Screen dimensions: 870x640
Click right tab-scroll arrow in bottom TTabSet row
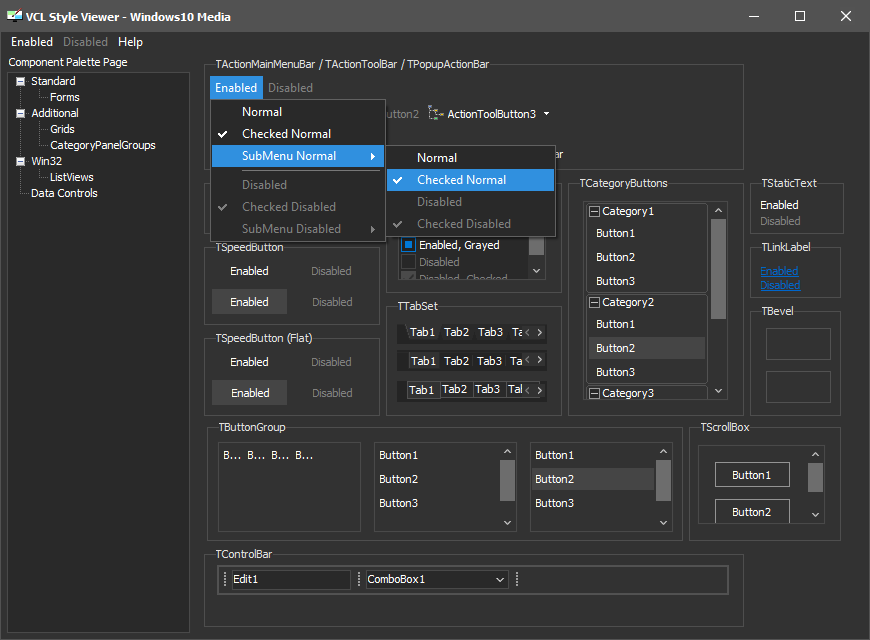[x=539, y=390]
